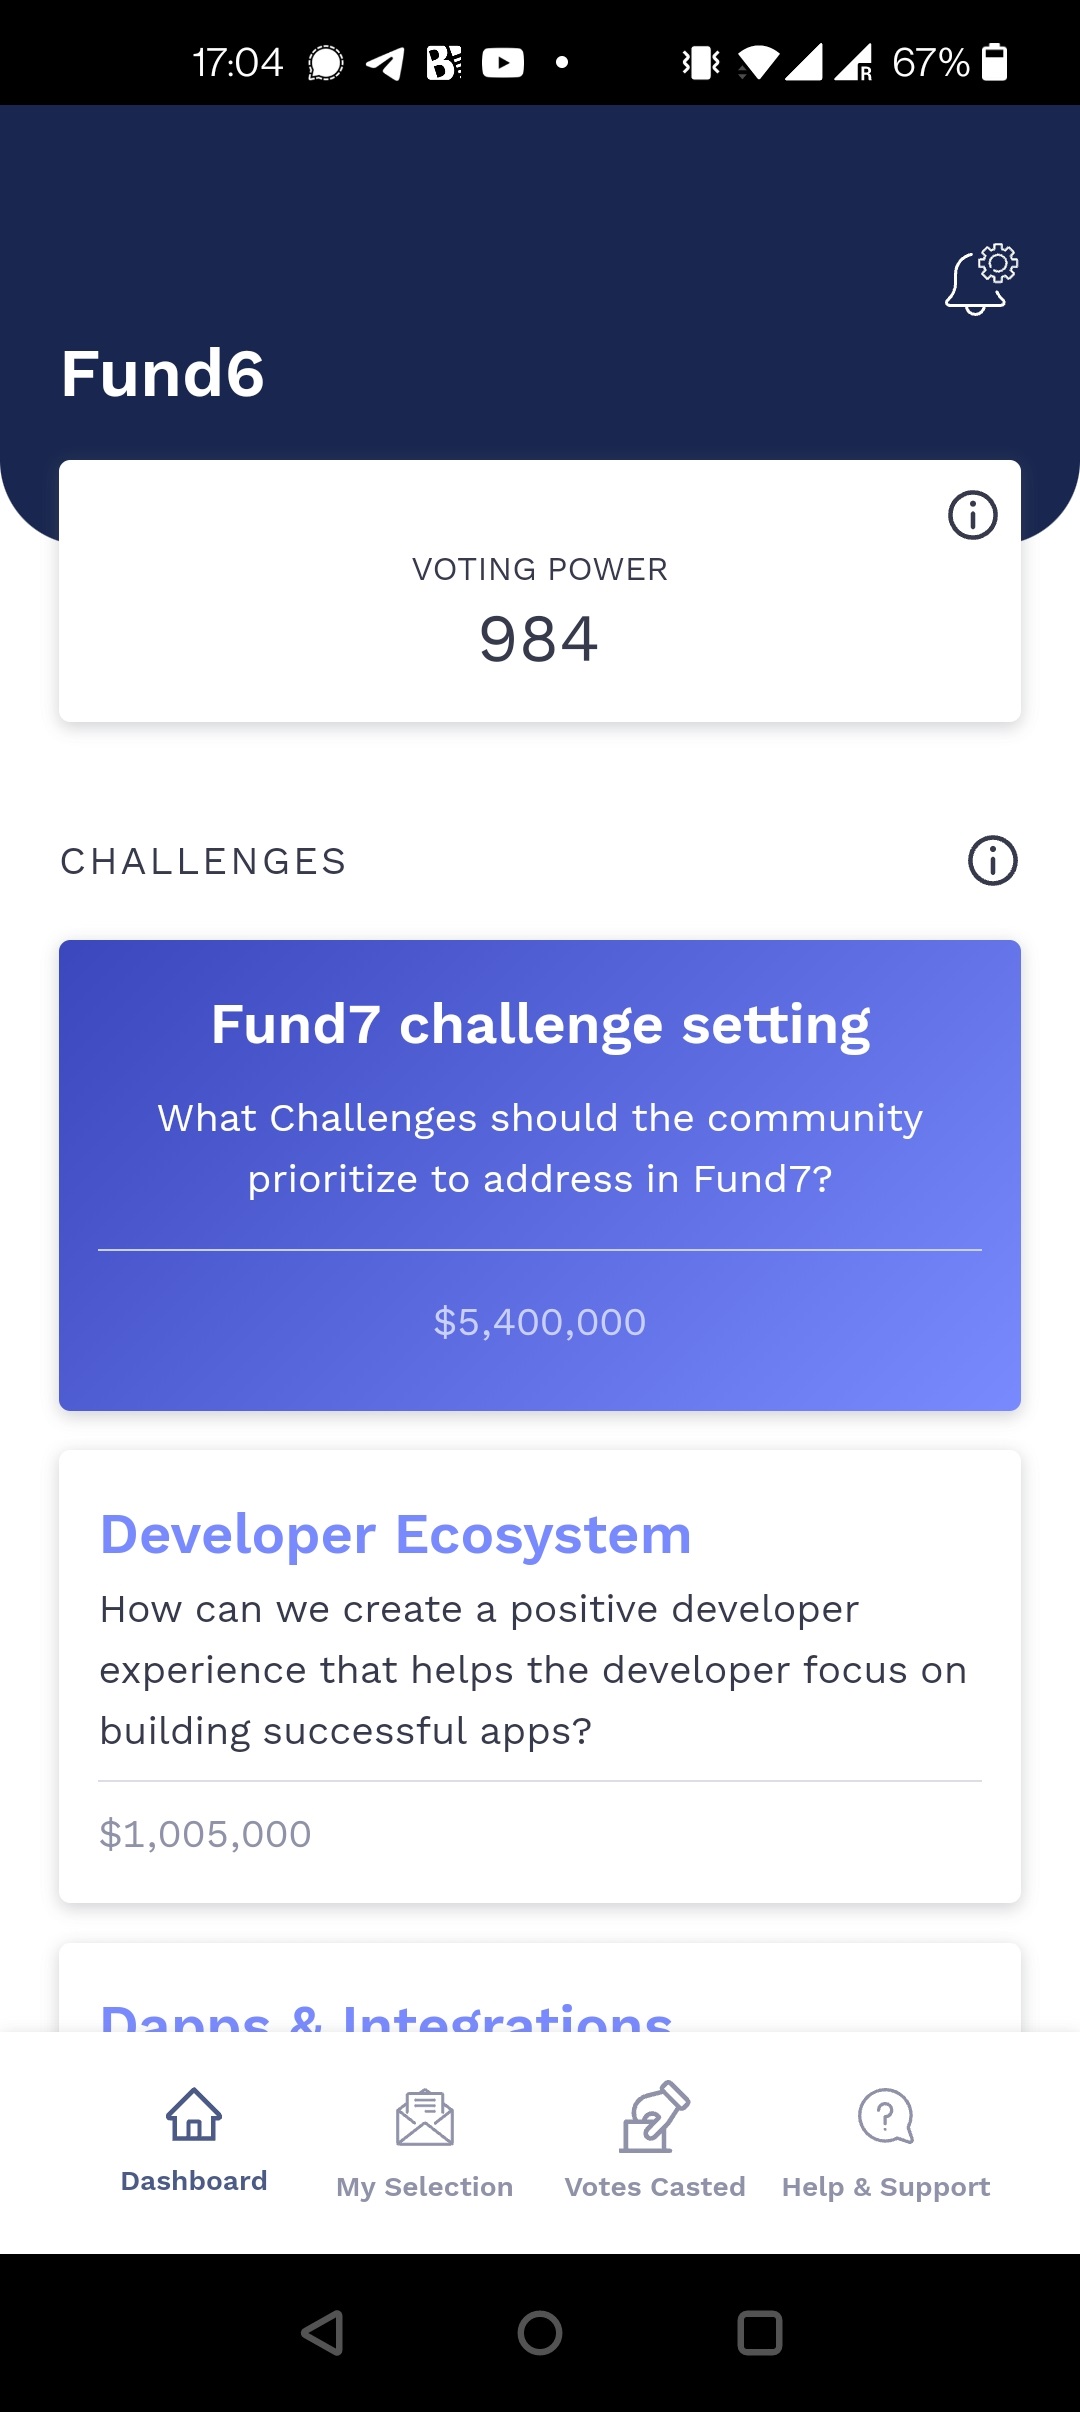The image size is (1080, 2412).
Task: Switch to the Votes Casted tab label
Action: [655, 2187]
